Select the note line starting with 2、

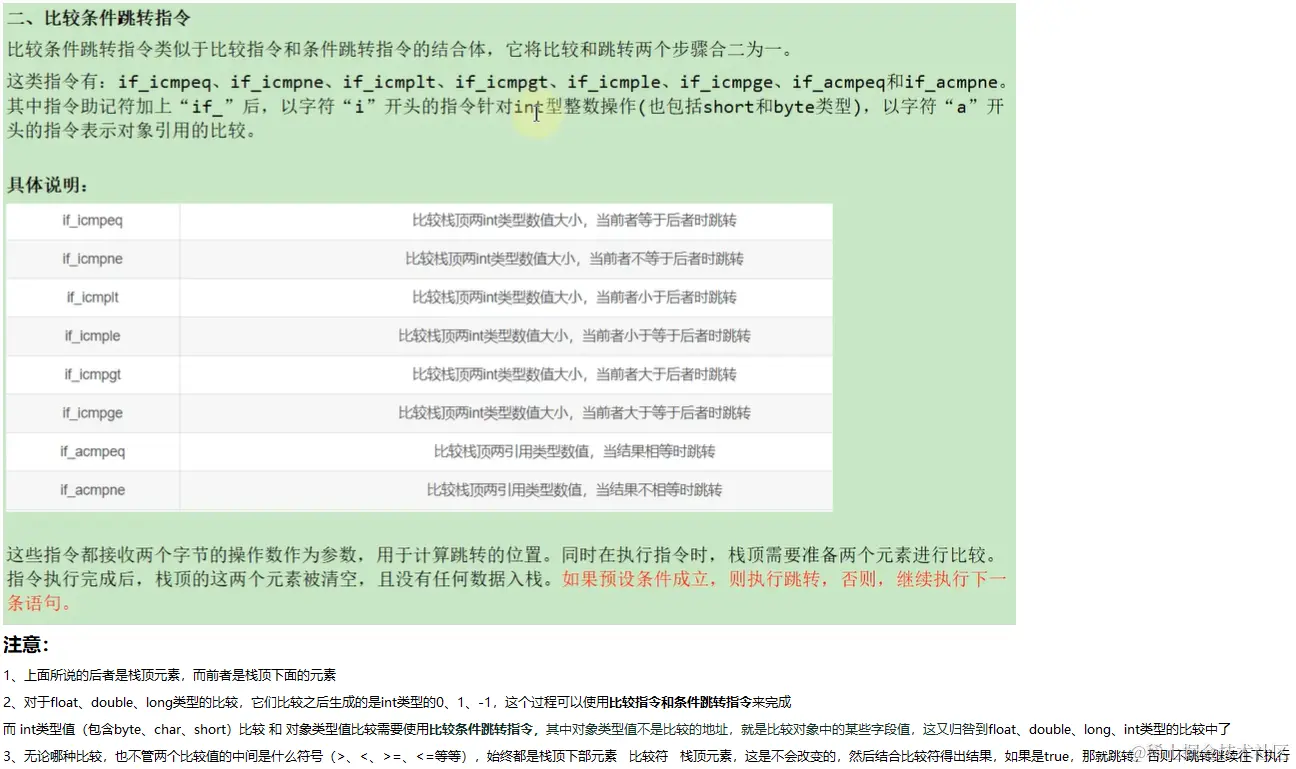[x=400, y=702]
